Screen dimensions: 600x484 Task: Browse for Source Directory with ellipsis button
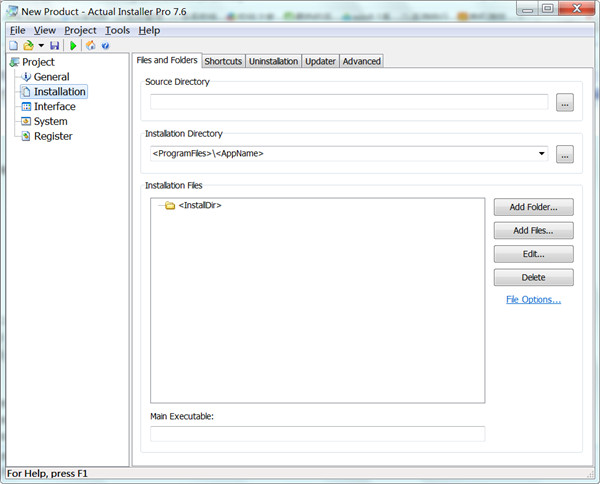pyautogui.click(x=565, y=102)
